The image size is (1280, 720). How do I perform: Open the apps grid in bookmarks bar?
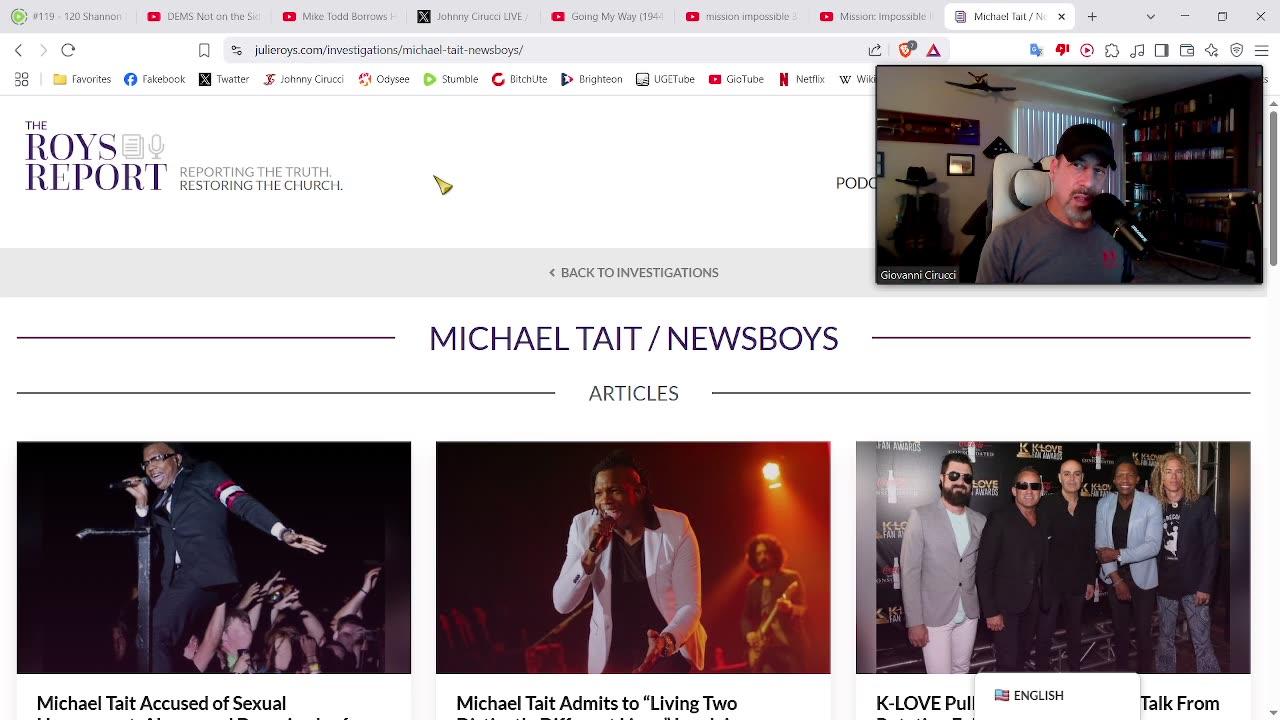(x=21, y=79)
